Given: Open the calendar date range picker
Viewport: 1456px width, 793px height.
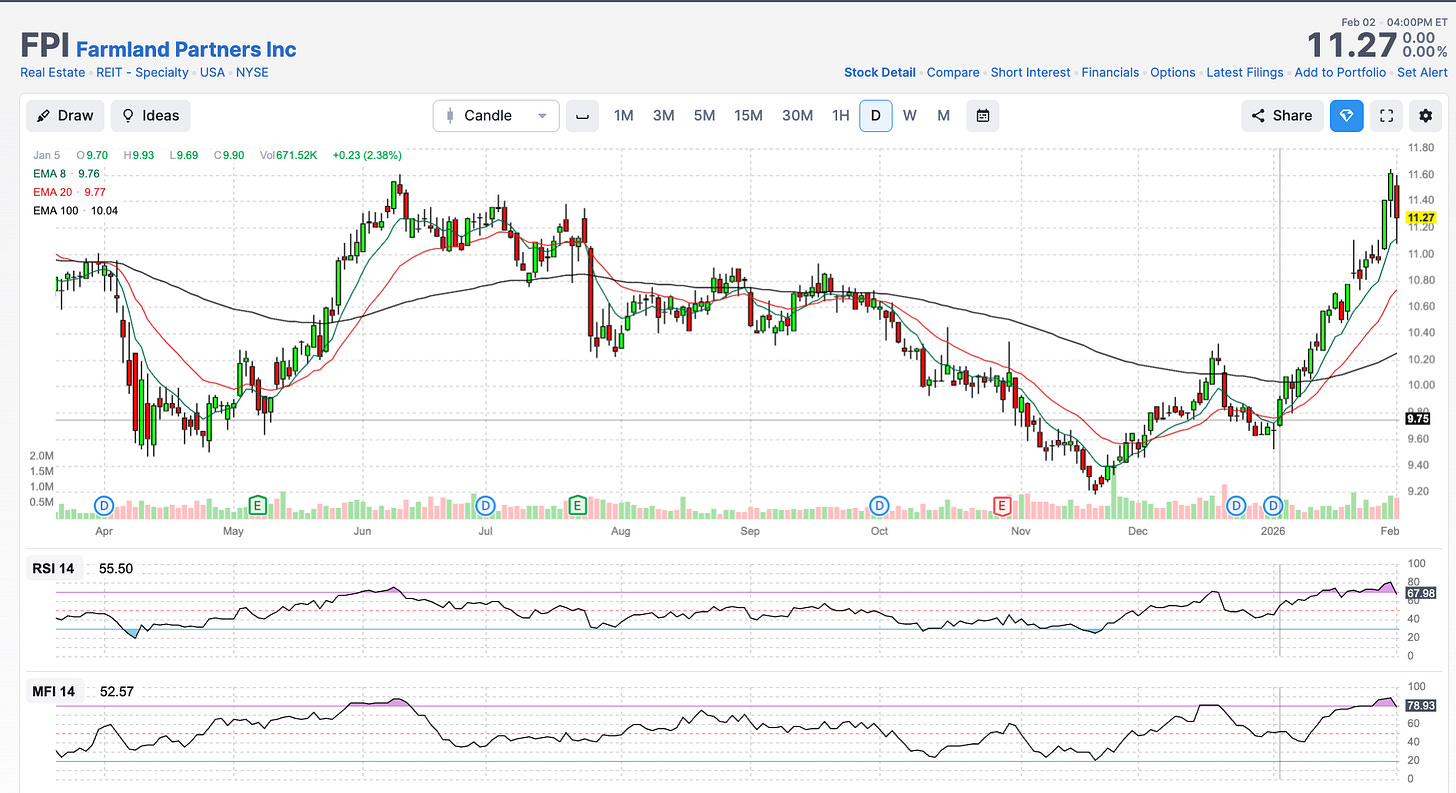Looking at the screenshot, I should [982, 115].
